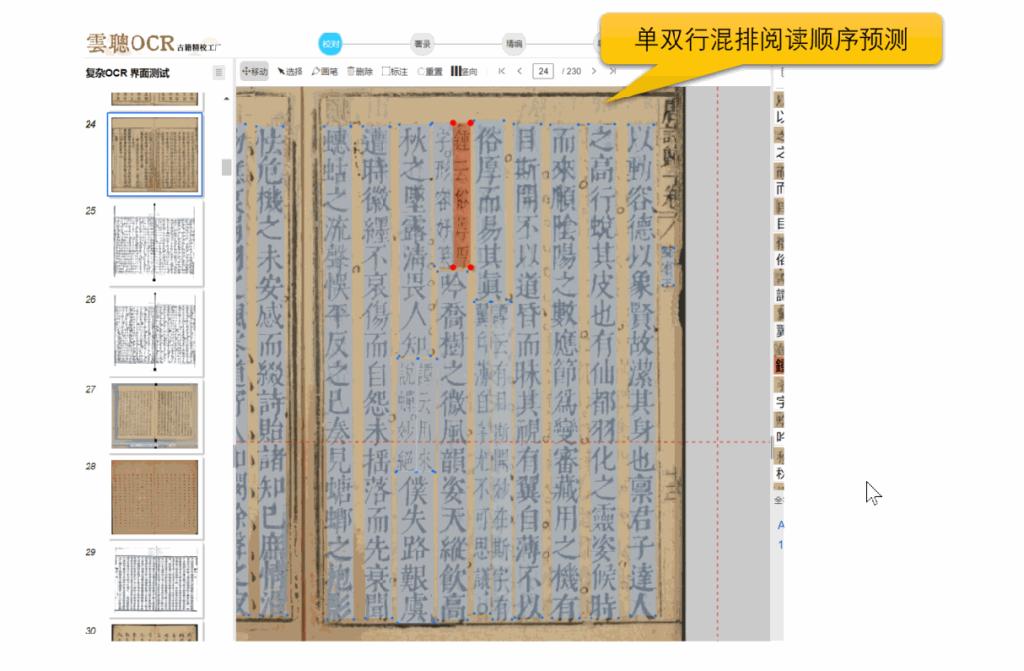Activate the 选择 arrow selection tool
Image resolution: width=1024 pixels, height=671 pixels.
(x=289, y=71)
